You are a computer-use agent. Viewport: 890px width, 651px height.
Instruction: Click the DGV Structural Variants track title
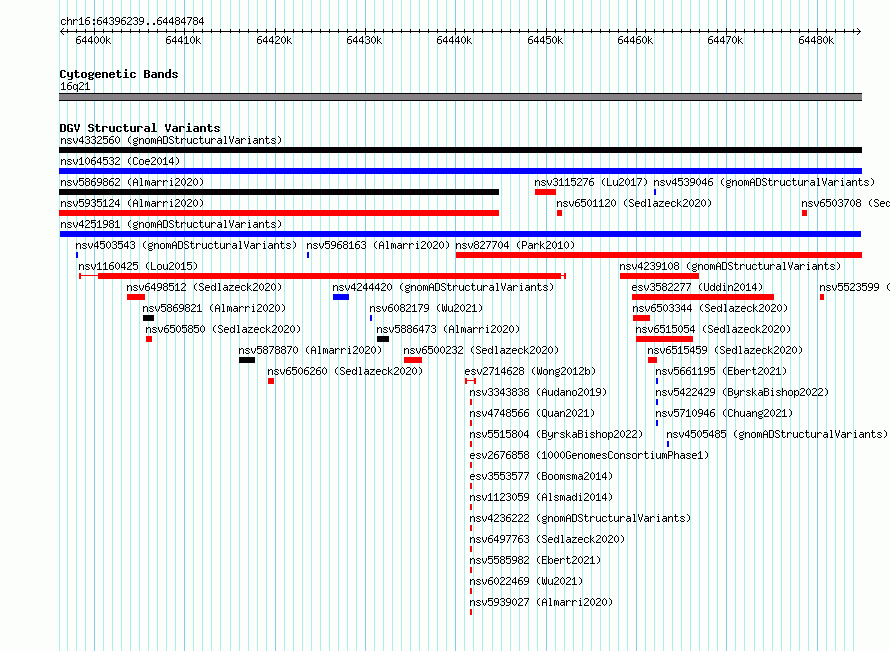[x=140, y=128]
